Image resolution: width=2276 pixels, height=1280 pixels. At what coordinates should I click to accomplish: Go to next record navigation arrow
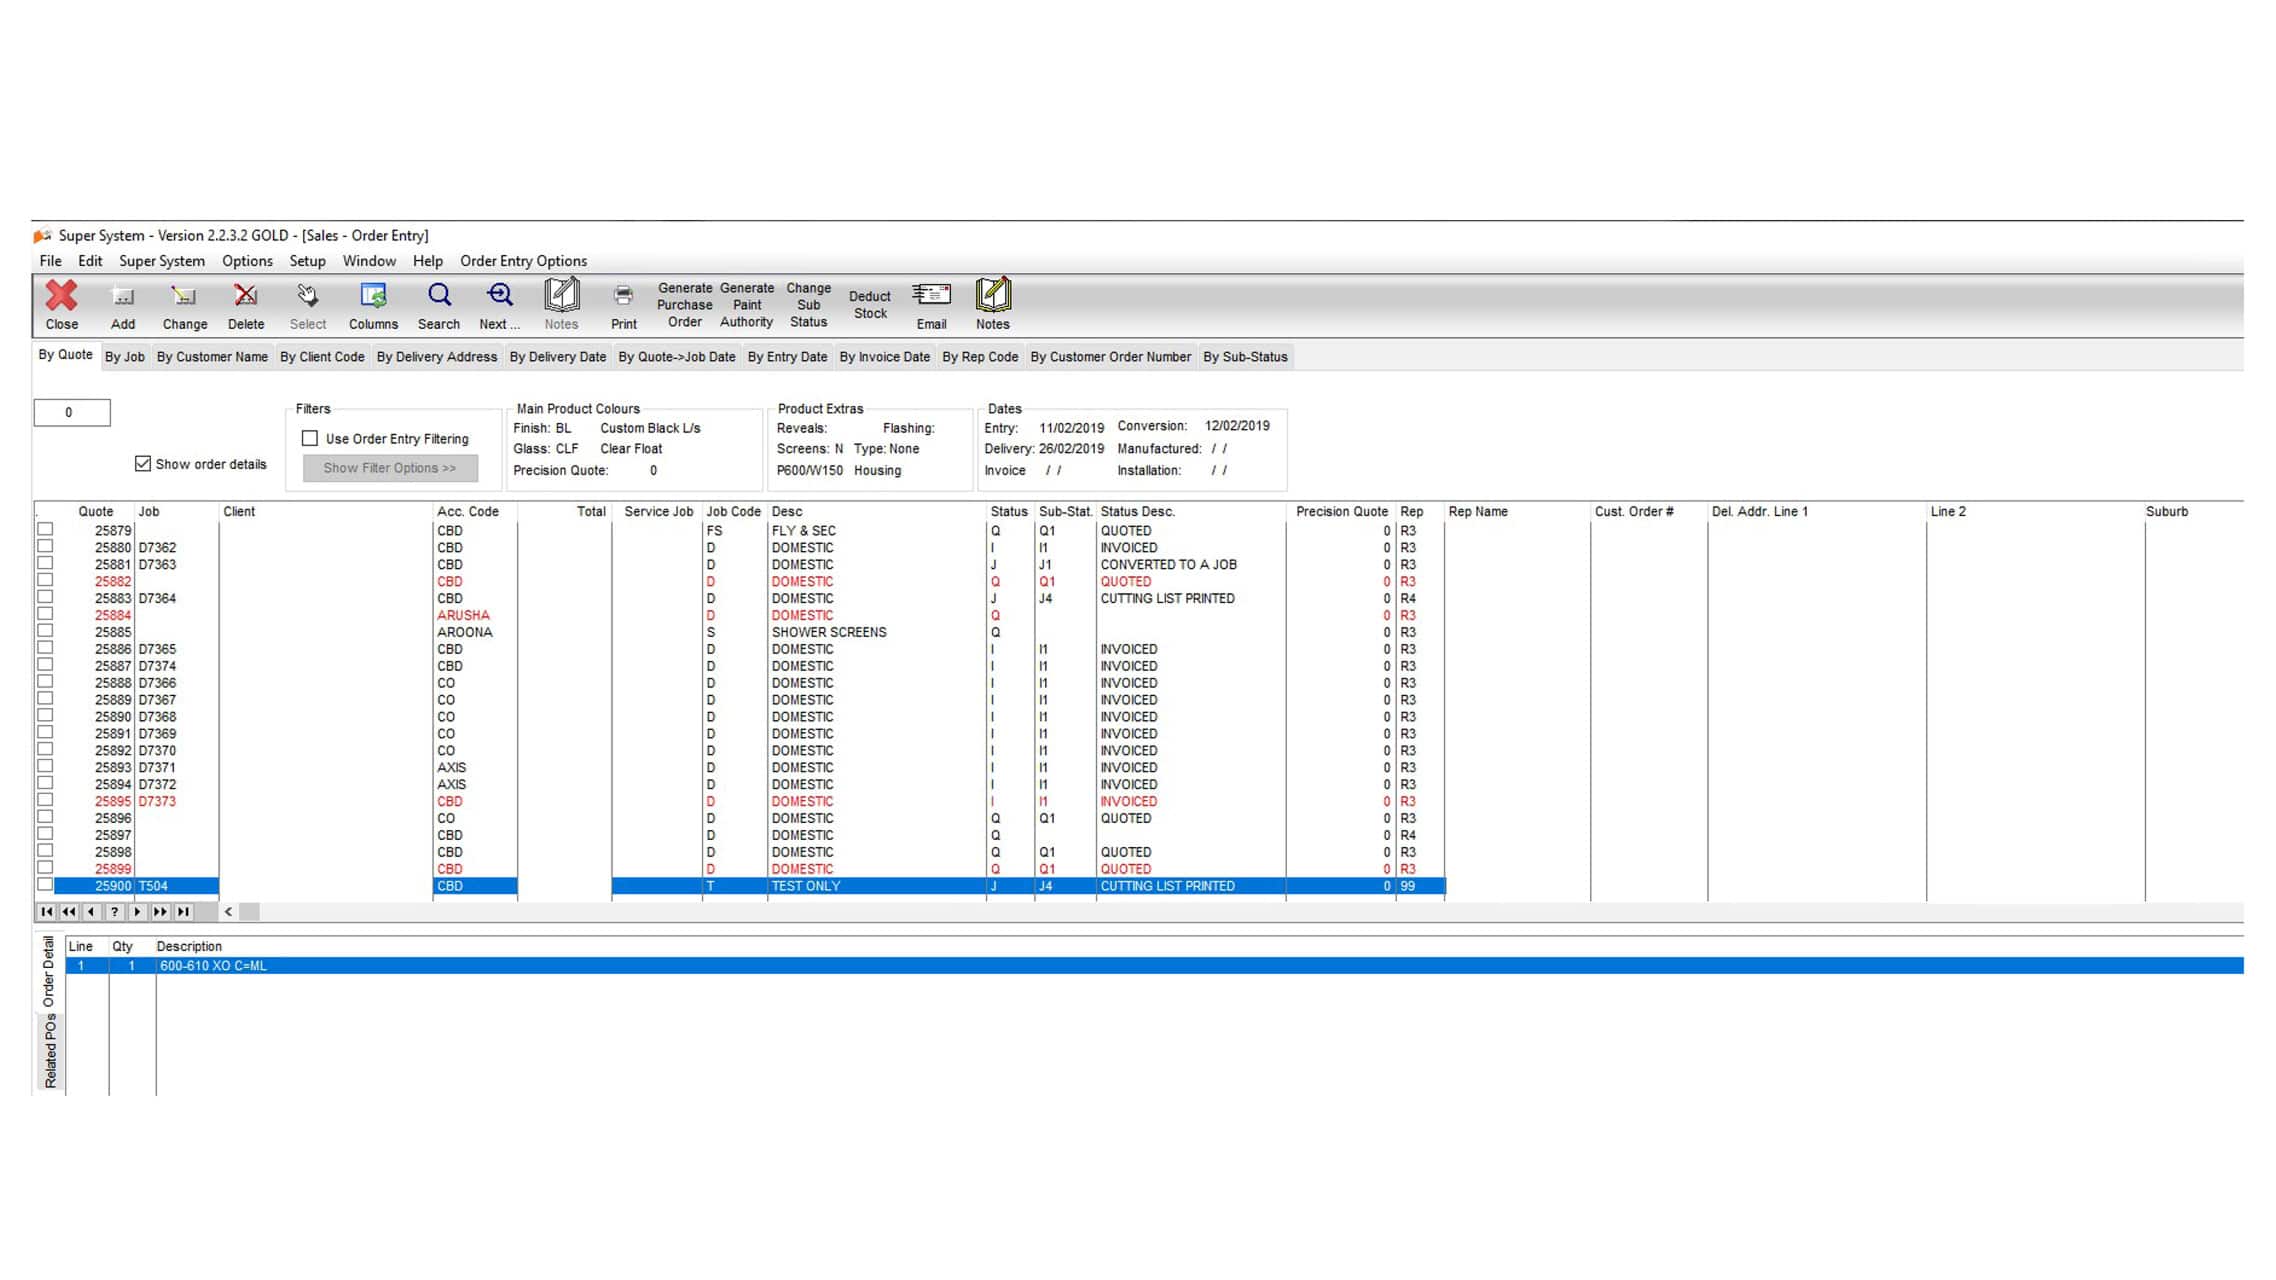coord(138,911)
